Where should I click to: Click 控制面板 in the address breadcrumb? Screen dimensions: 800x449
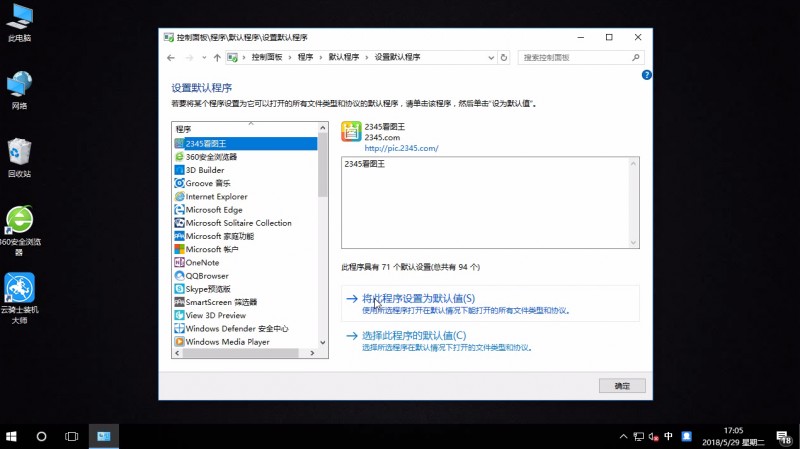pos(266,57)
